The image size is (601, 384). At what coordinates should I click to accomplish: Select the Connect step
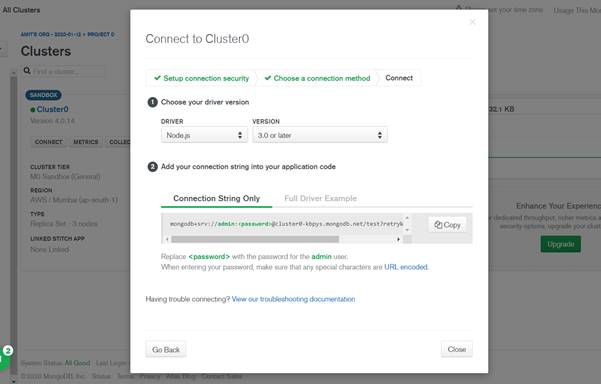pyautogui.click(x=399, y=78)
